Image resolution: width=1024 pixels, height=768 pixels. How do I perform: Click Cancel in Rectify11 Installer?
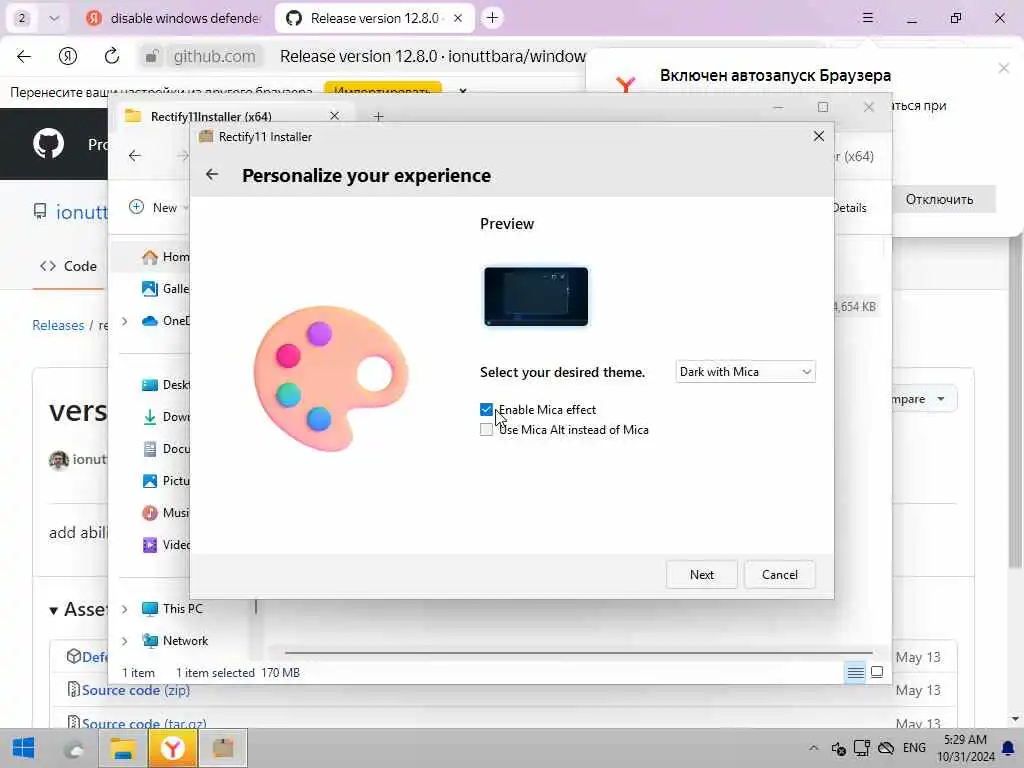pyautogui.click(x=779, y=575)
